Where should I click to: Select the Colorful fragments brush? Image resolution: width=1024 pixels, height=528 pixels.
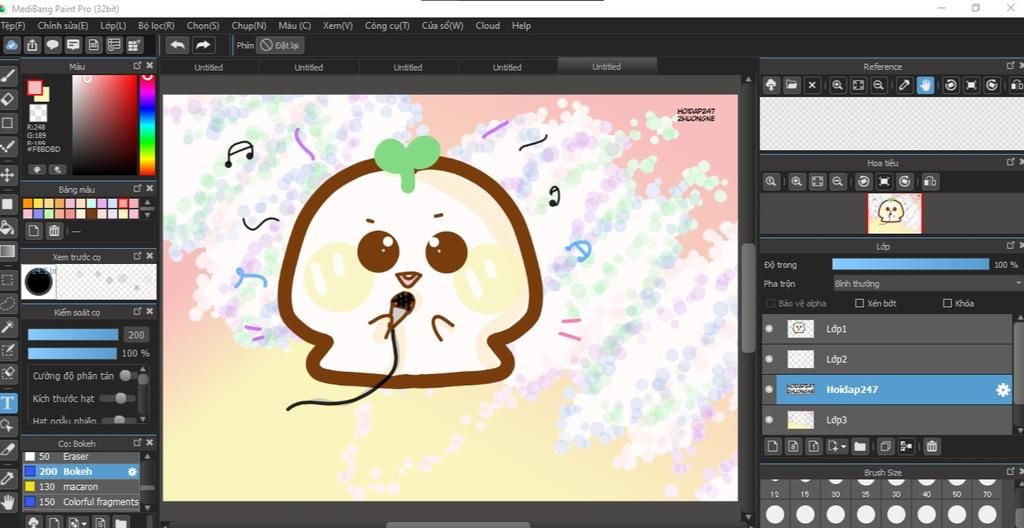(82, 502)
